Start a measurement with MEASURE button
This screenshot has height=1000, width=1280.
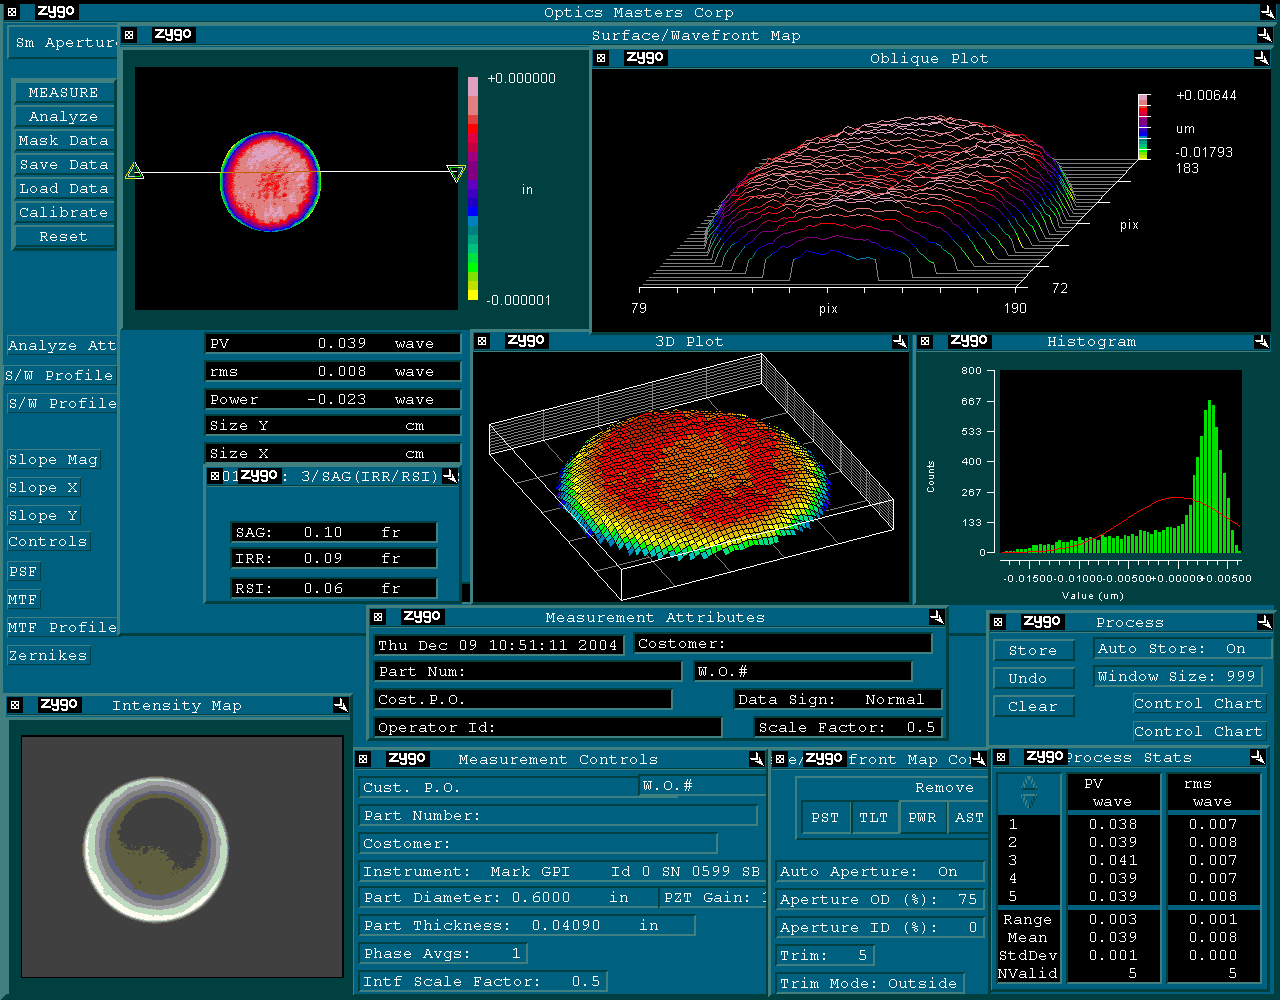point(63,92)
